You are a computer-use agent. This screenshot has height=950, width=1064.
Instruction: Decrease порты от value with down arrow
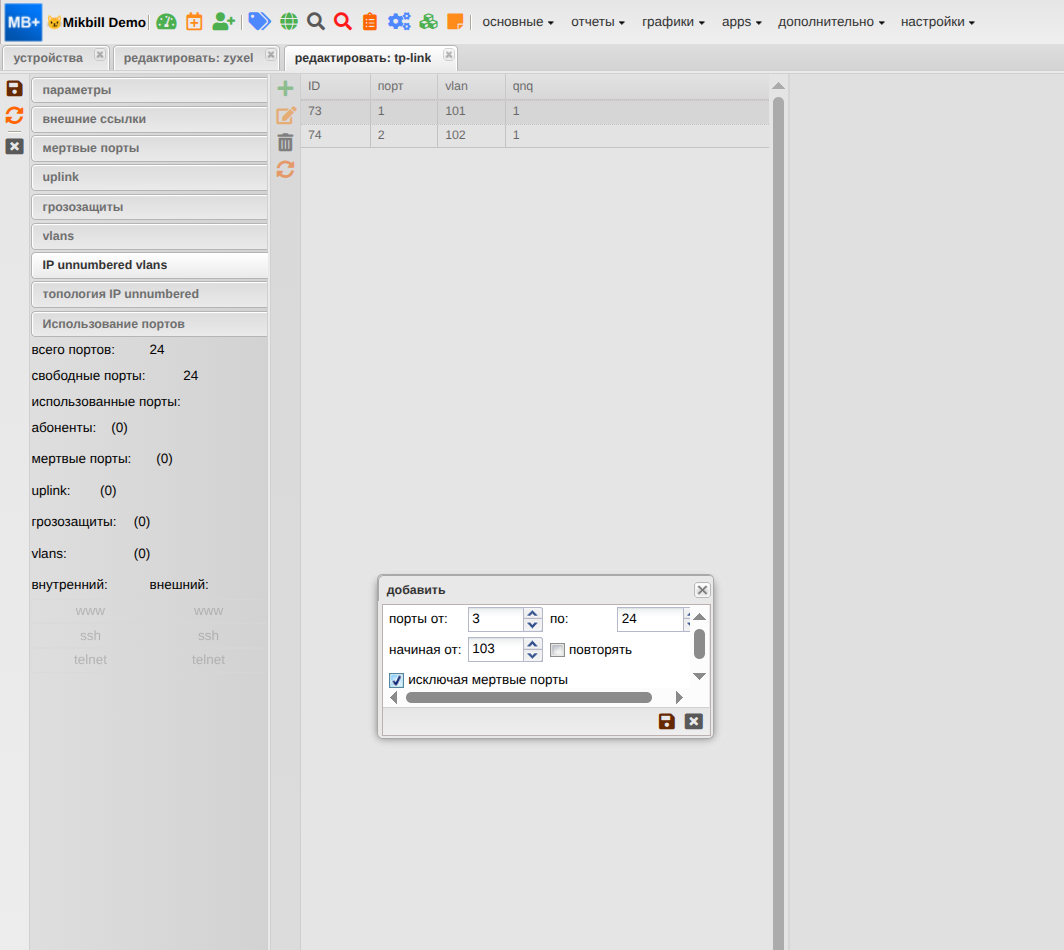533,625
